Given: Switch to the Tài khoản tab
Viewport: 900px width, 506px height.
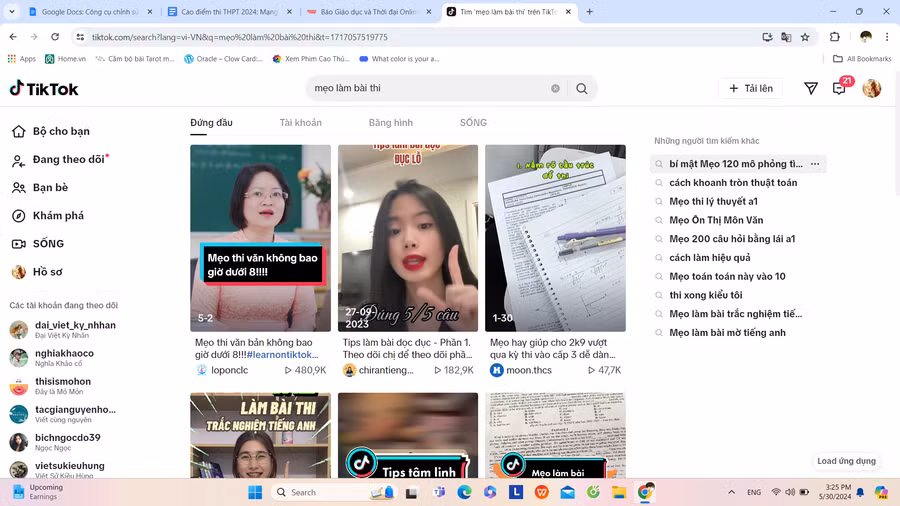Looking at the screenshot, I should [300, 123].
